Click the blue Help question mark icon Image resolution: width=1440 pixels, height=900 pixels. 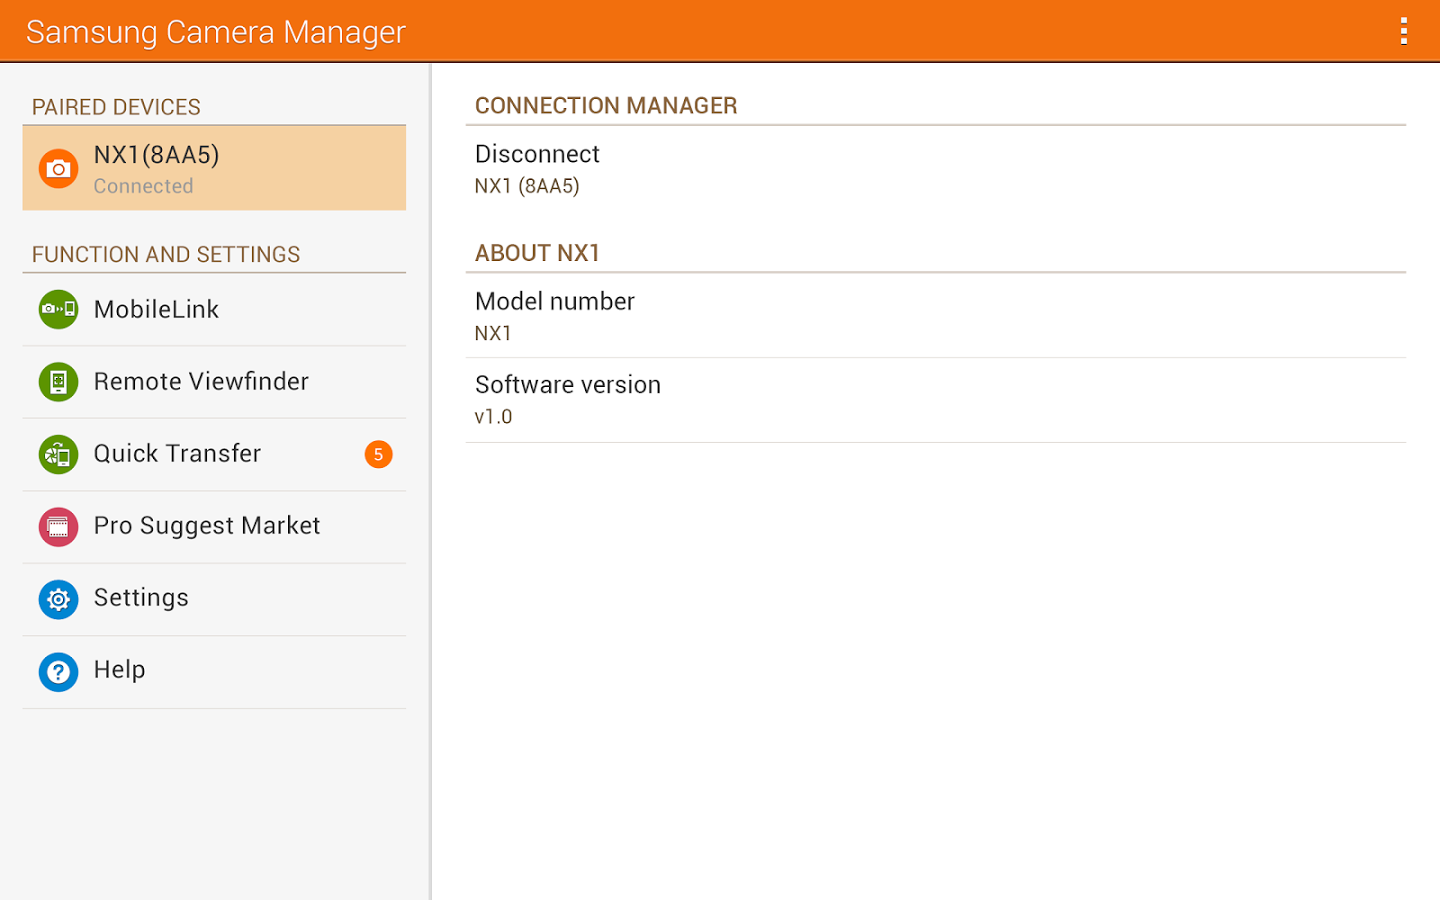tap(58, 671)
